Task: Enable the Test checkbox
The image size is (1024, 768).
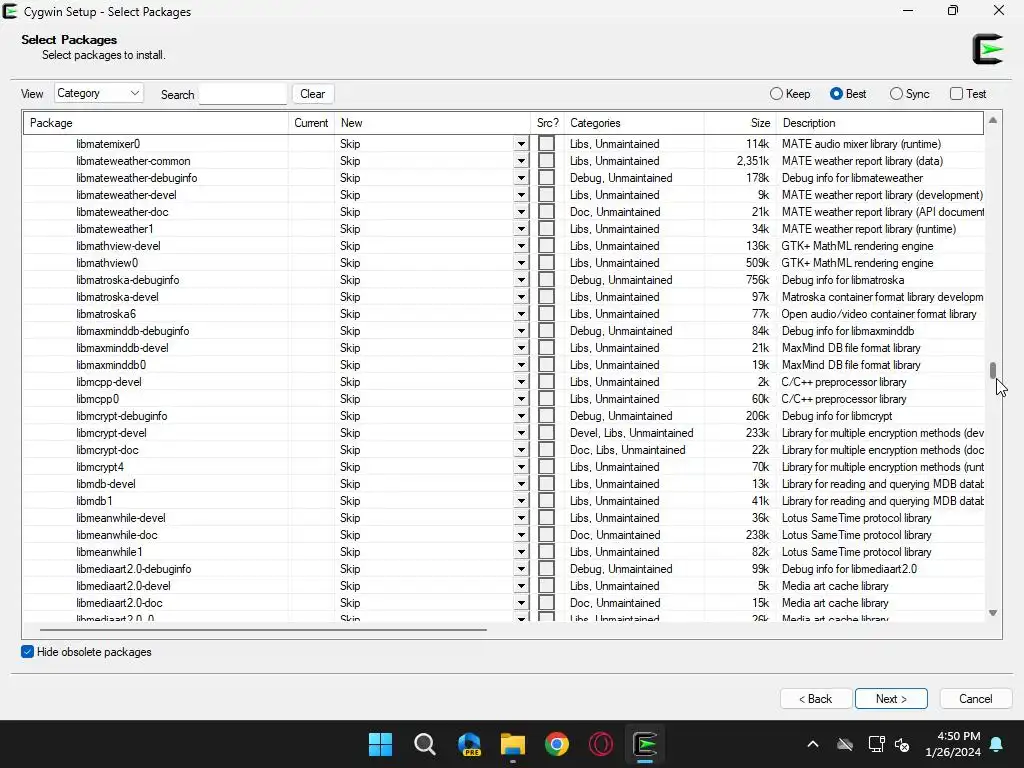Action: pyautogui.click(x=956, y=93)
